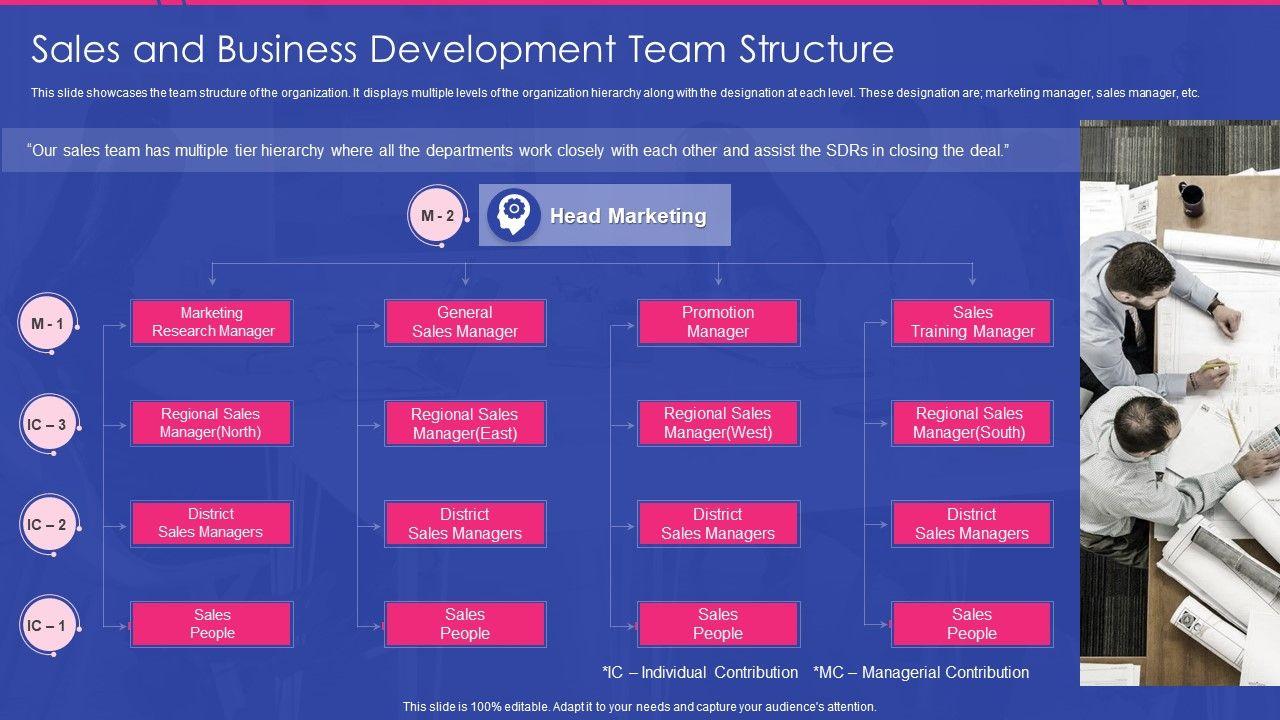
Task: Click the Sales Training Manager box
Action: click(x=972, y=322)
